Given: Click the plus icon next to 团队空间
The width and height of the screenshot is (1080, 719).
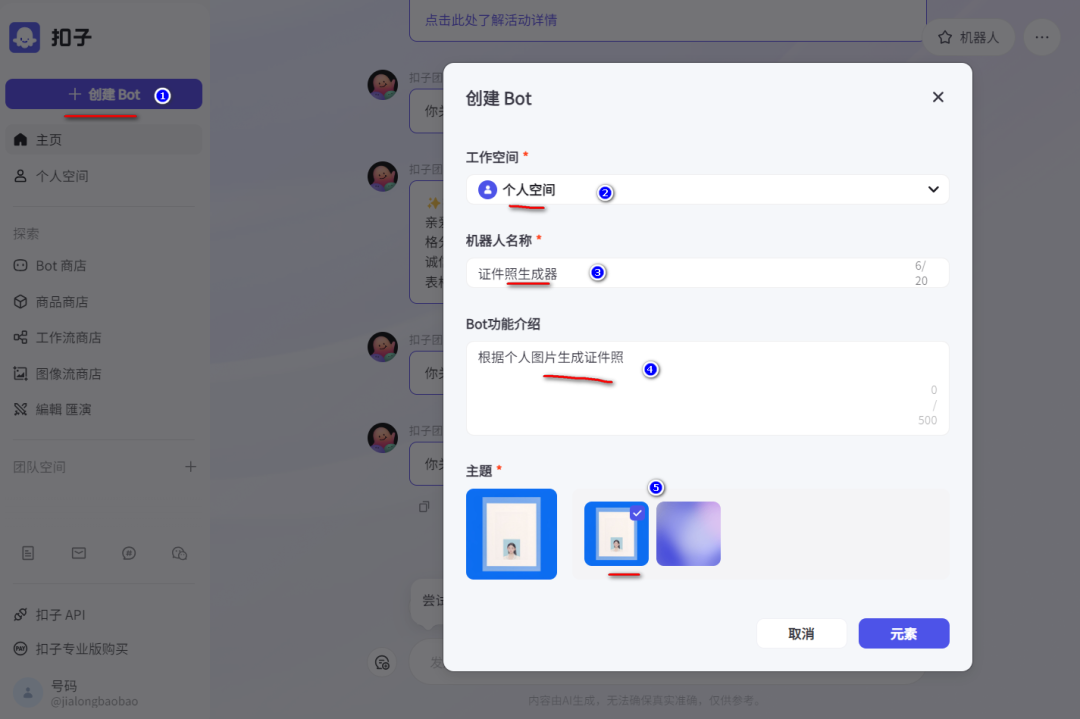Looking at the screenshot, I should 191,467.
